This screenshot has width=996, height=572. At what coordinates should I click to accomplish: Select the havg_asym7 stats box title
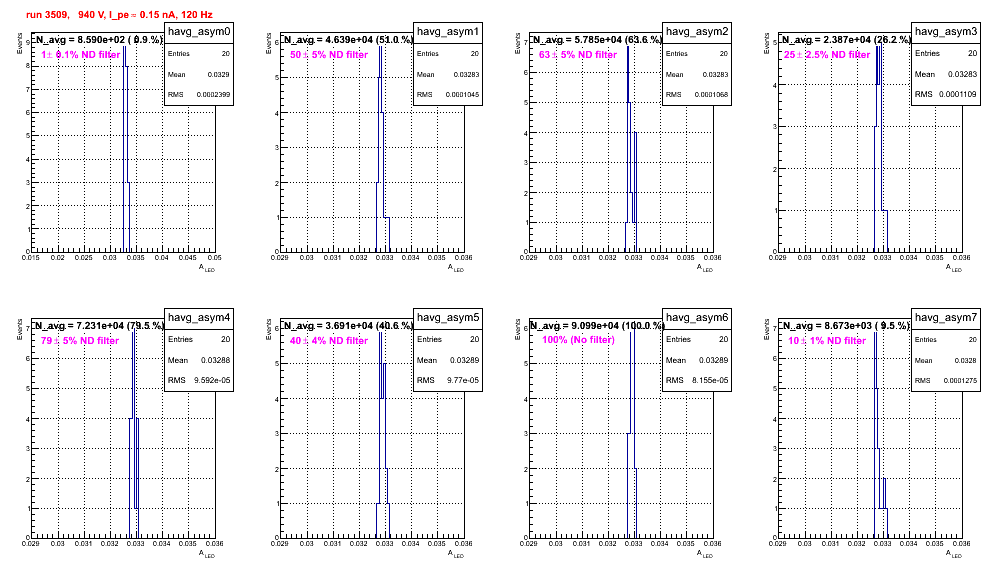coord(946,318)
